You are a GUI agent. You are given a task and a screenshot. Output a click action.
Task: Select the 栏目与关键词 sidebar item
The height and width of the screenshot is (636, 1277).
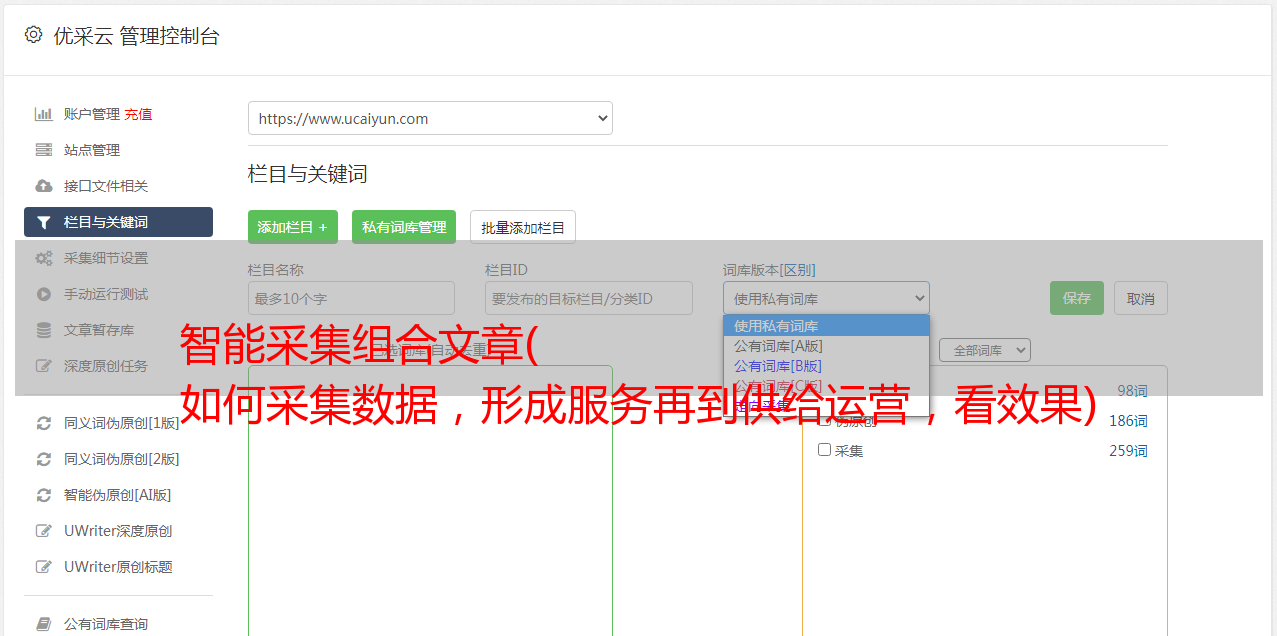click(x=118, y=222)
